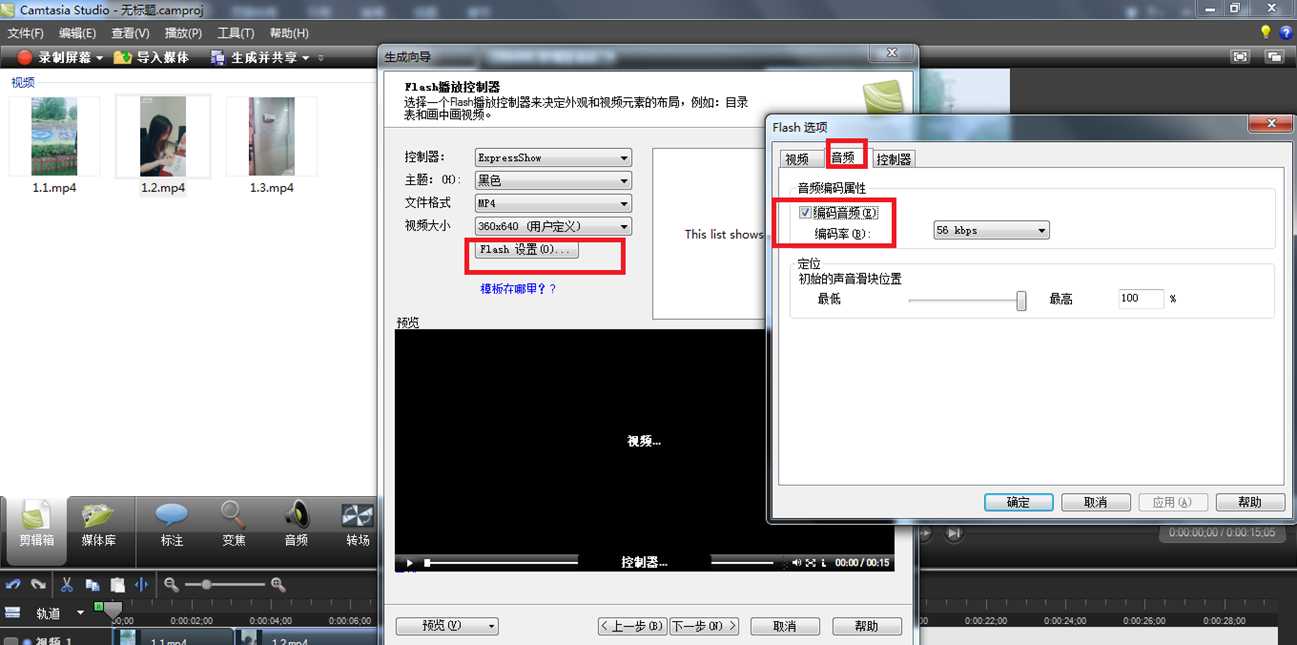
Task: Click volume icon in Flash preview controller
Action: point(797,563)
